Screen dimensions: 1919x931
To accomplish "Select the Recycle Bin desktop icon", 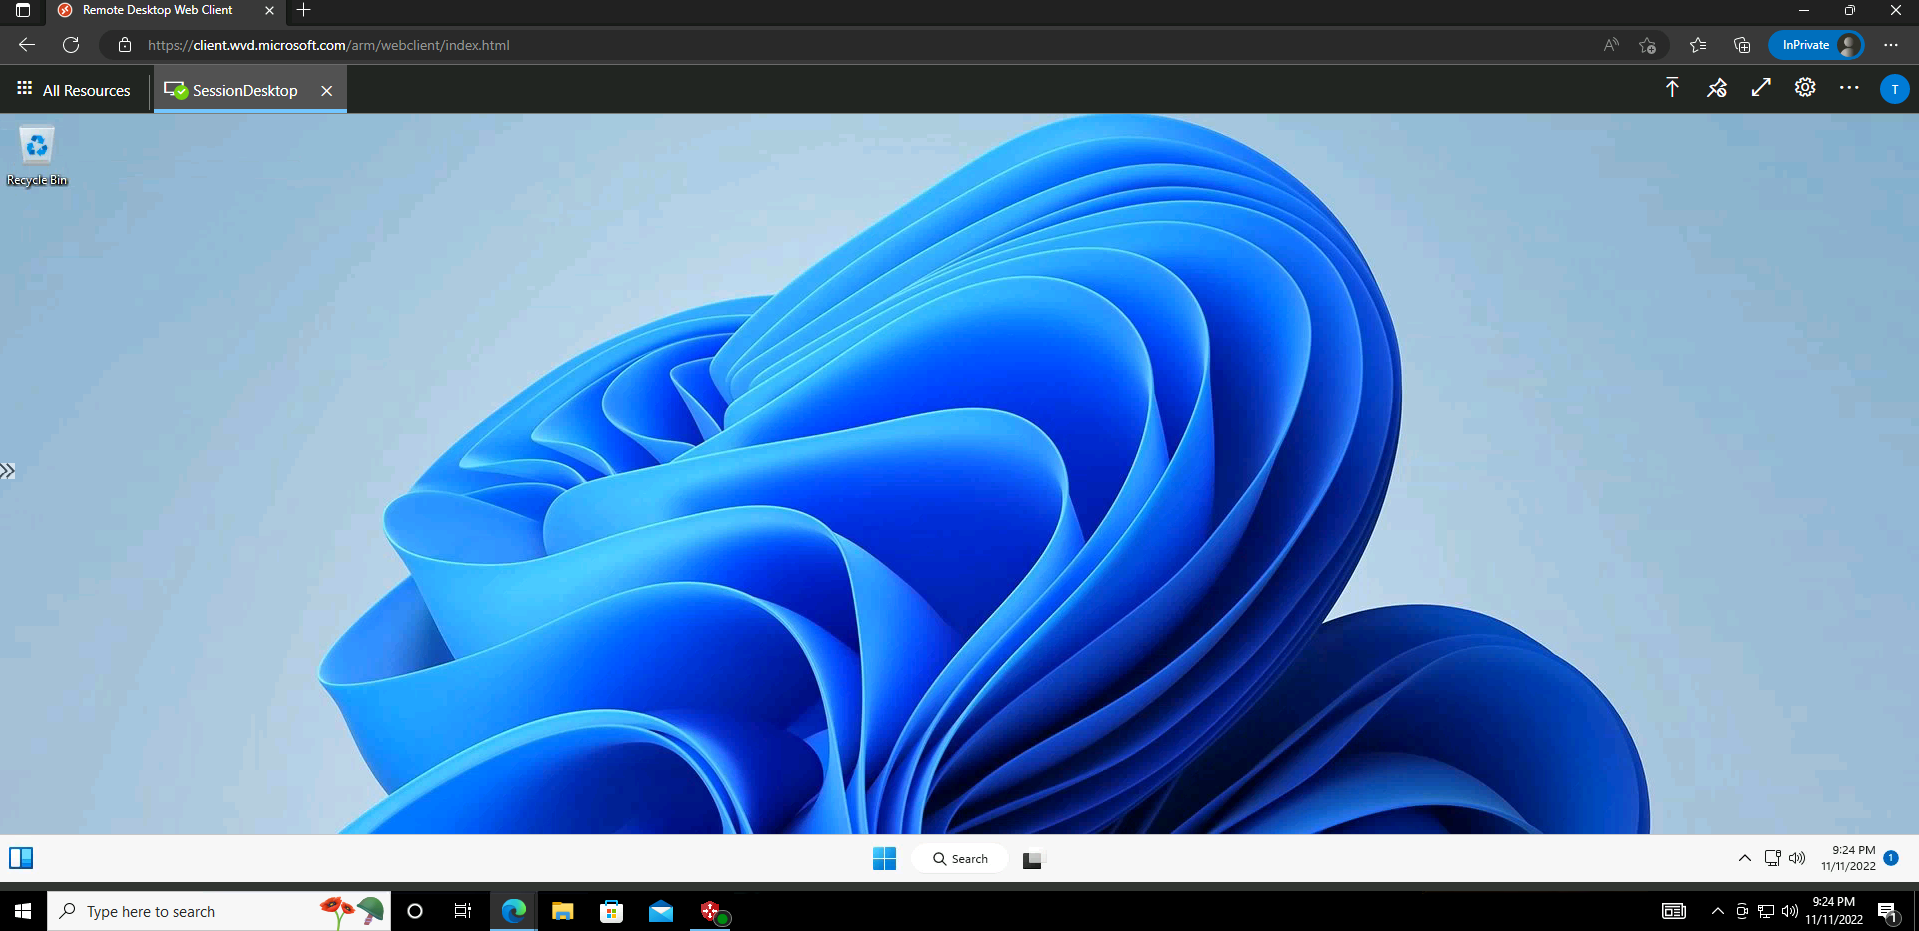I will point(37,155).
